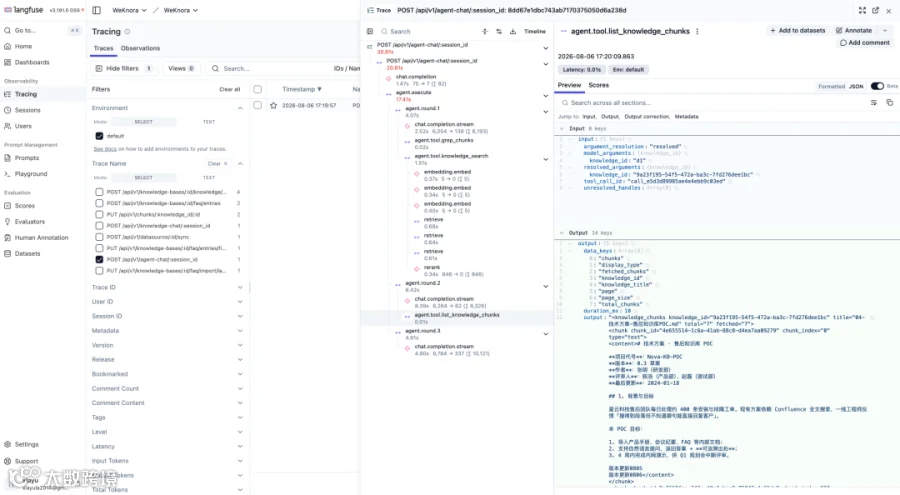Open the Playground
Image resolution: width=900 pixels, height=495 pixels.
click(x=31, y=174)
